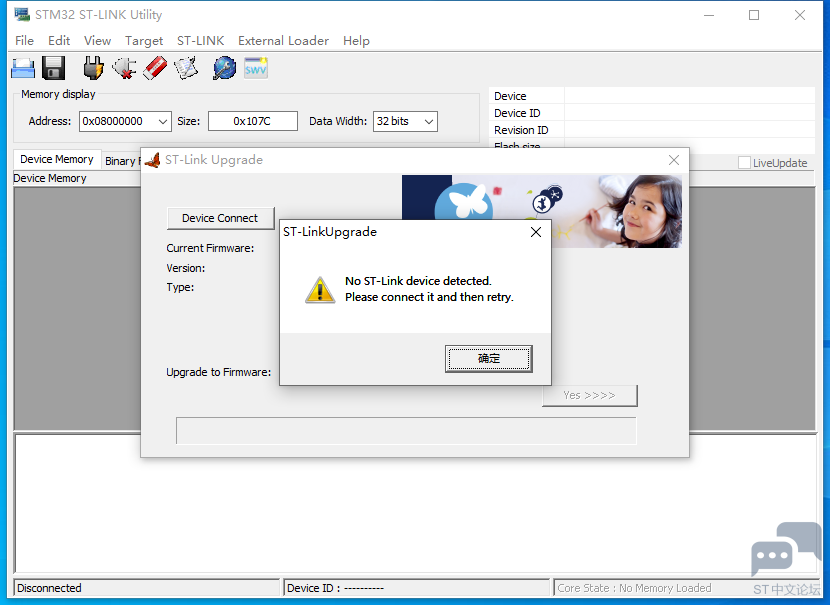Click the Yes >>>> button
830x605 pixels.
(x=590, y=395)
